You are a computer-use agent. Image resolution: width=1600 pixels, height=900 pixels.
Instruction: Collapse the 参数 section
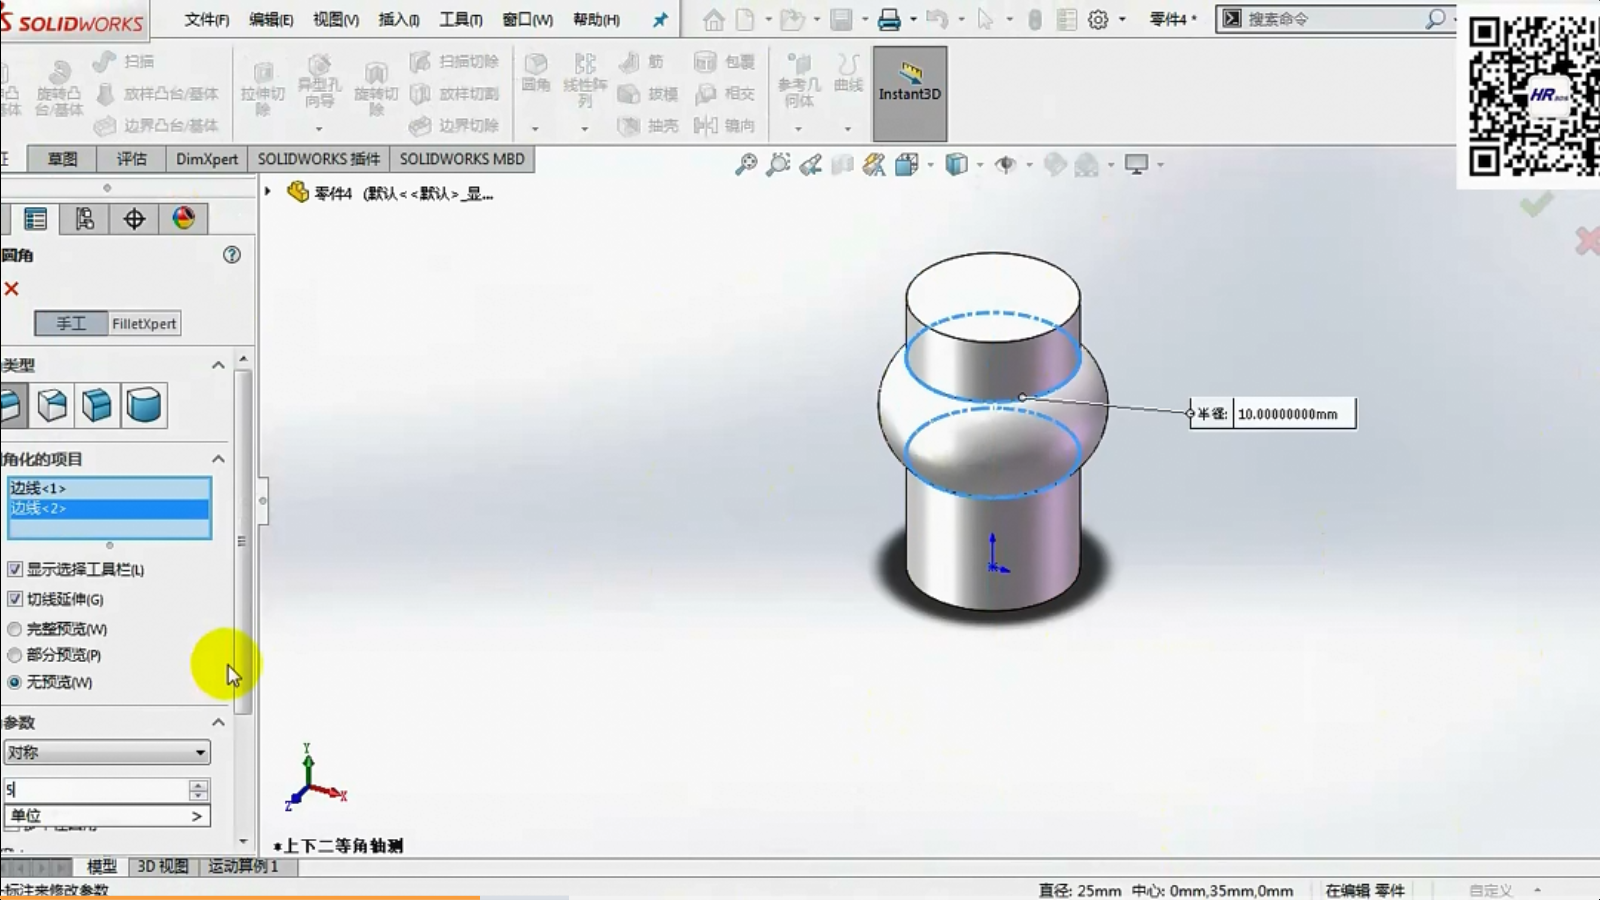[218, 722]
